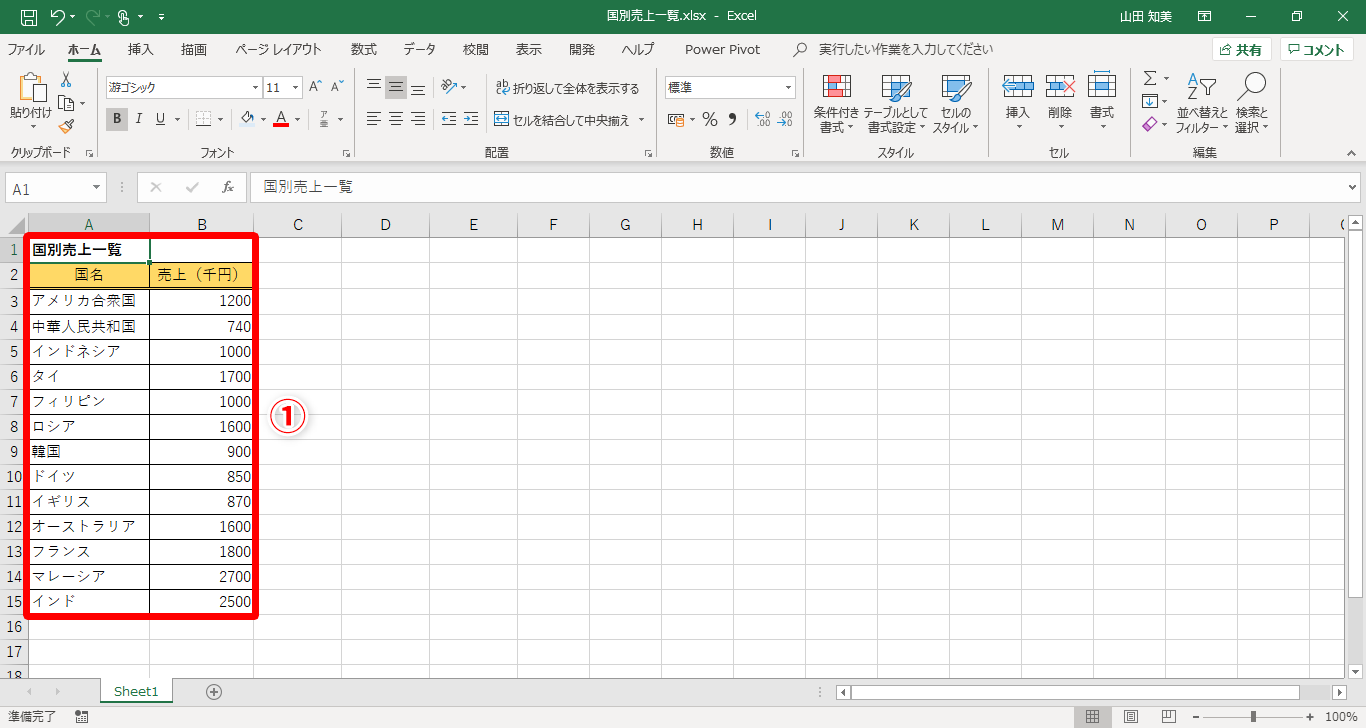Screen dimensions: 1366x728
Task: Open the number format 標準 dropdown
Action: click(x=789, y=88)
